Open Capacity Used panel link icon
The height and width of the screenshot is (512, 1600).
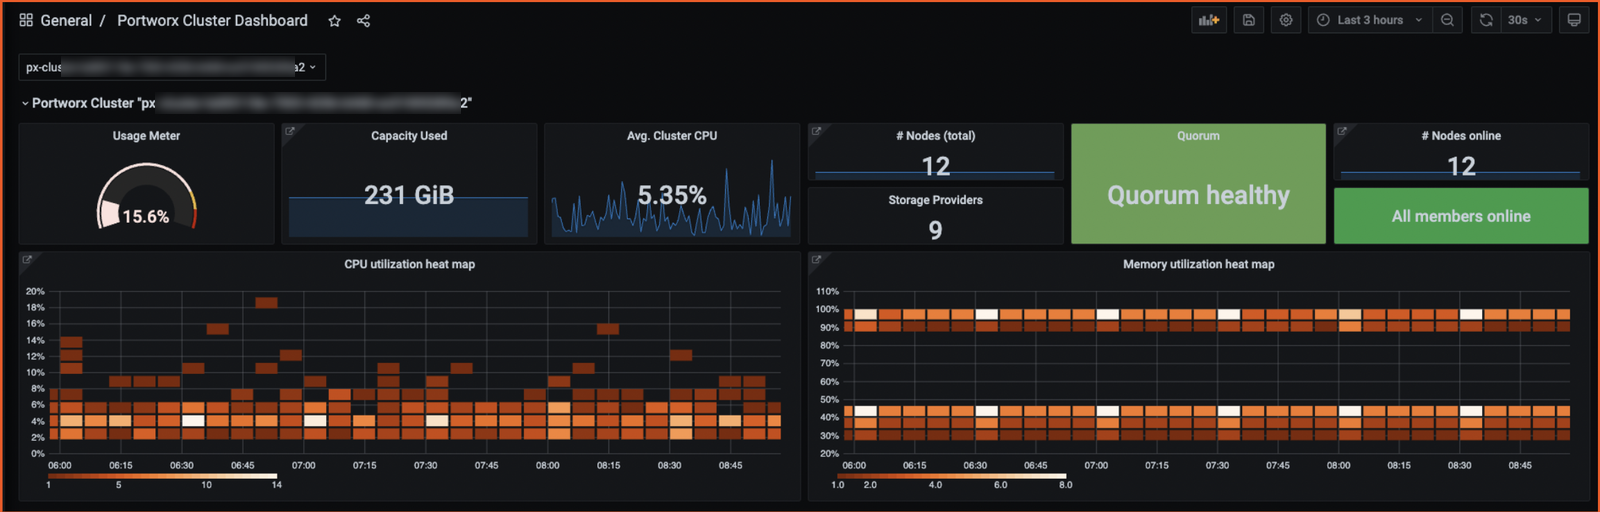point(290,131)
